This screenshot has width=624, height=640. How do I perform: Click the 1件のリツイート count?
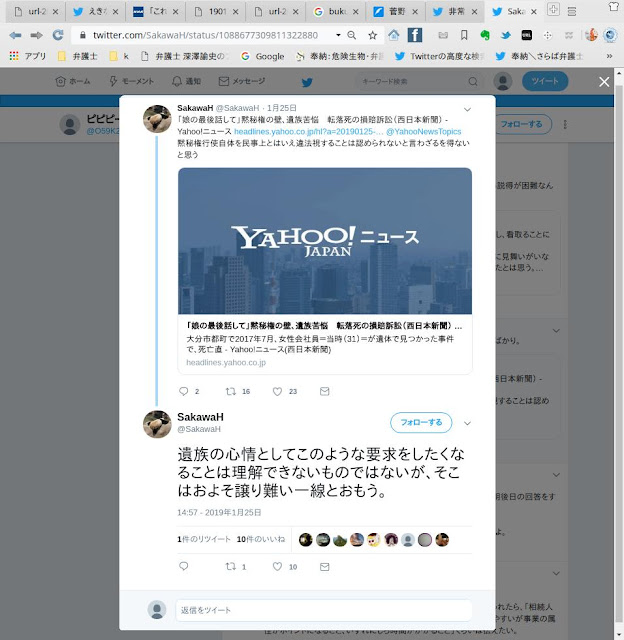pos(204,539)
